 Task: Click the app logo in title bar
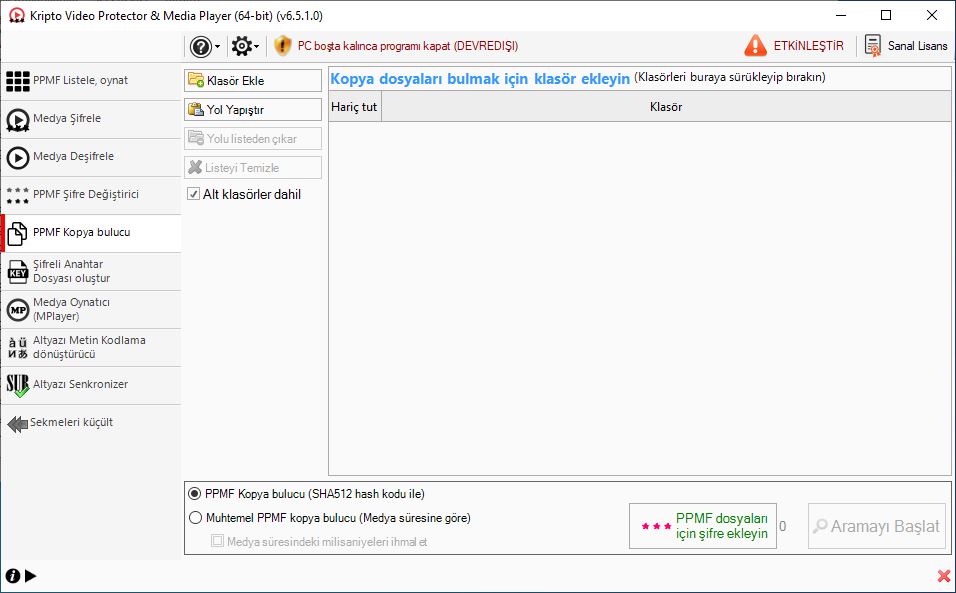click(16, 15)
